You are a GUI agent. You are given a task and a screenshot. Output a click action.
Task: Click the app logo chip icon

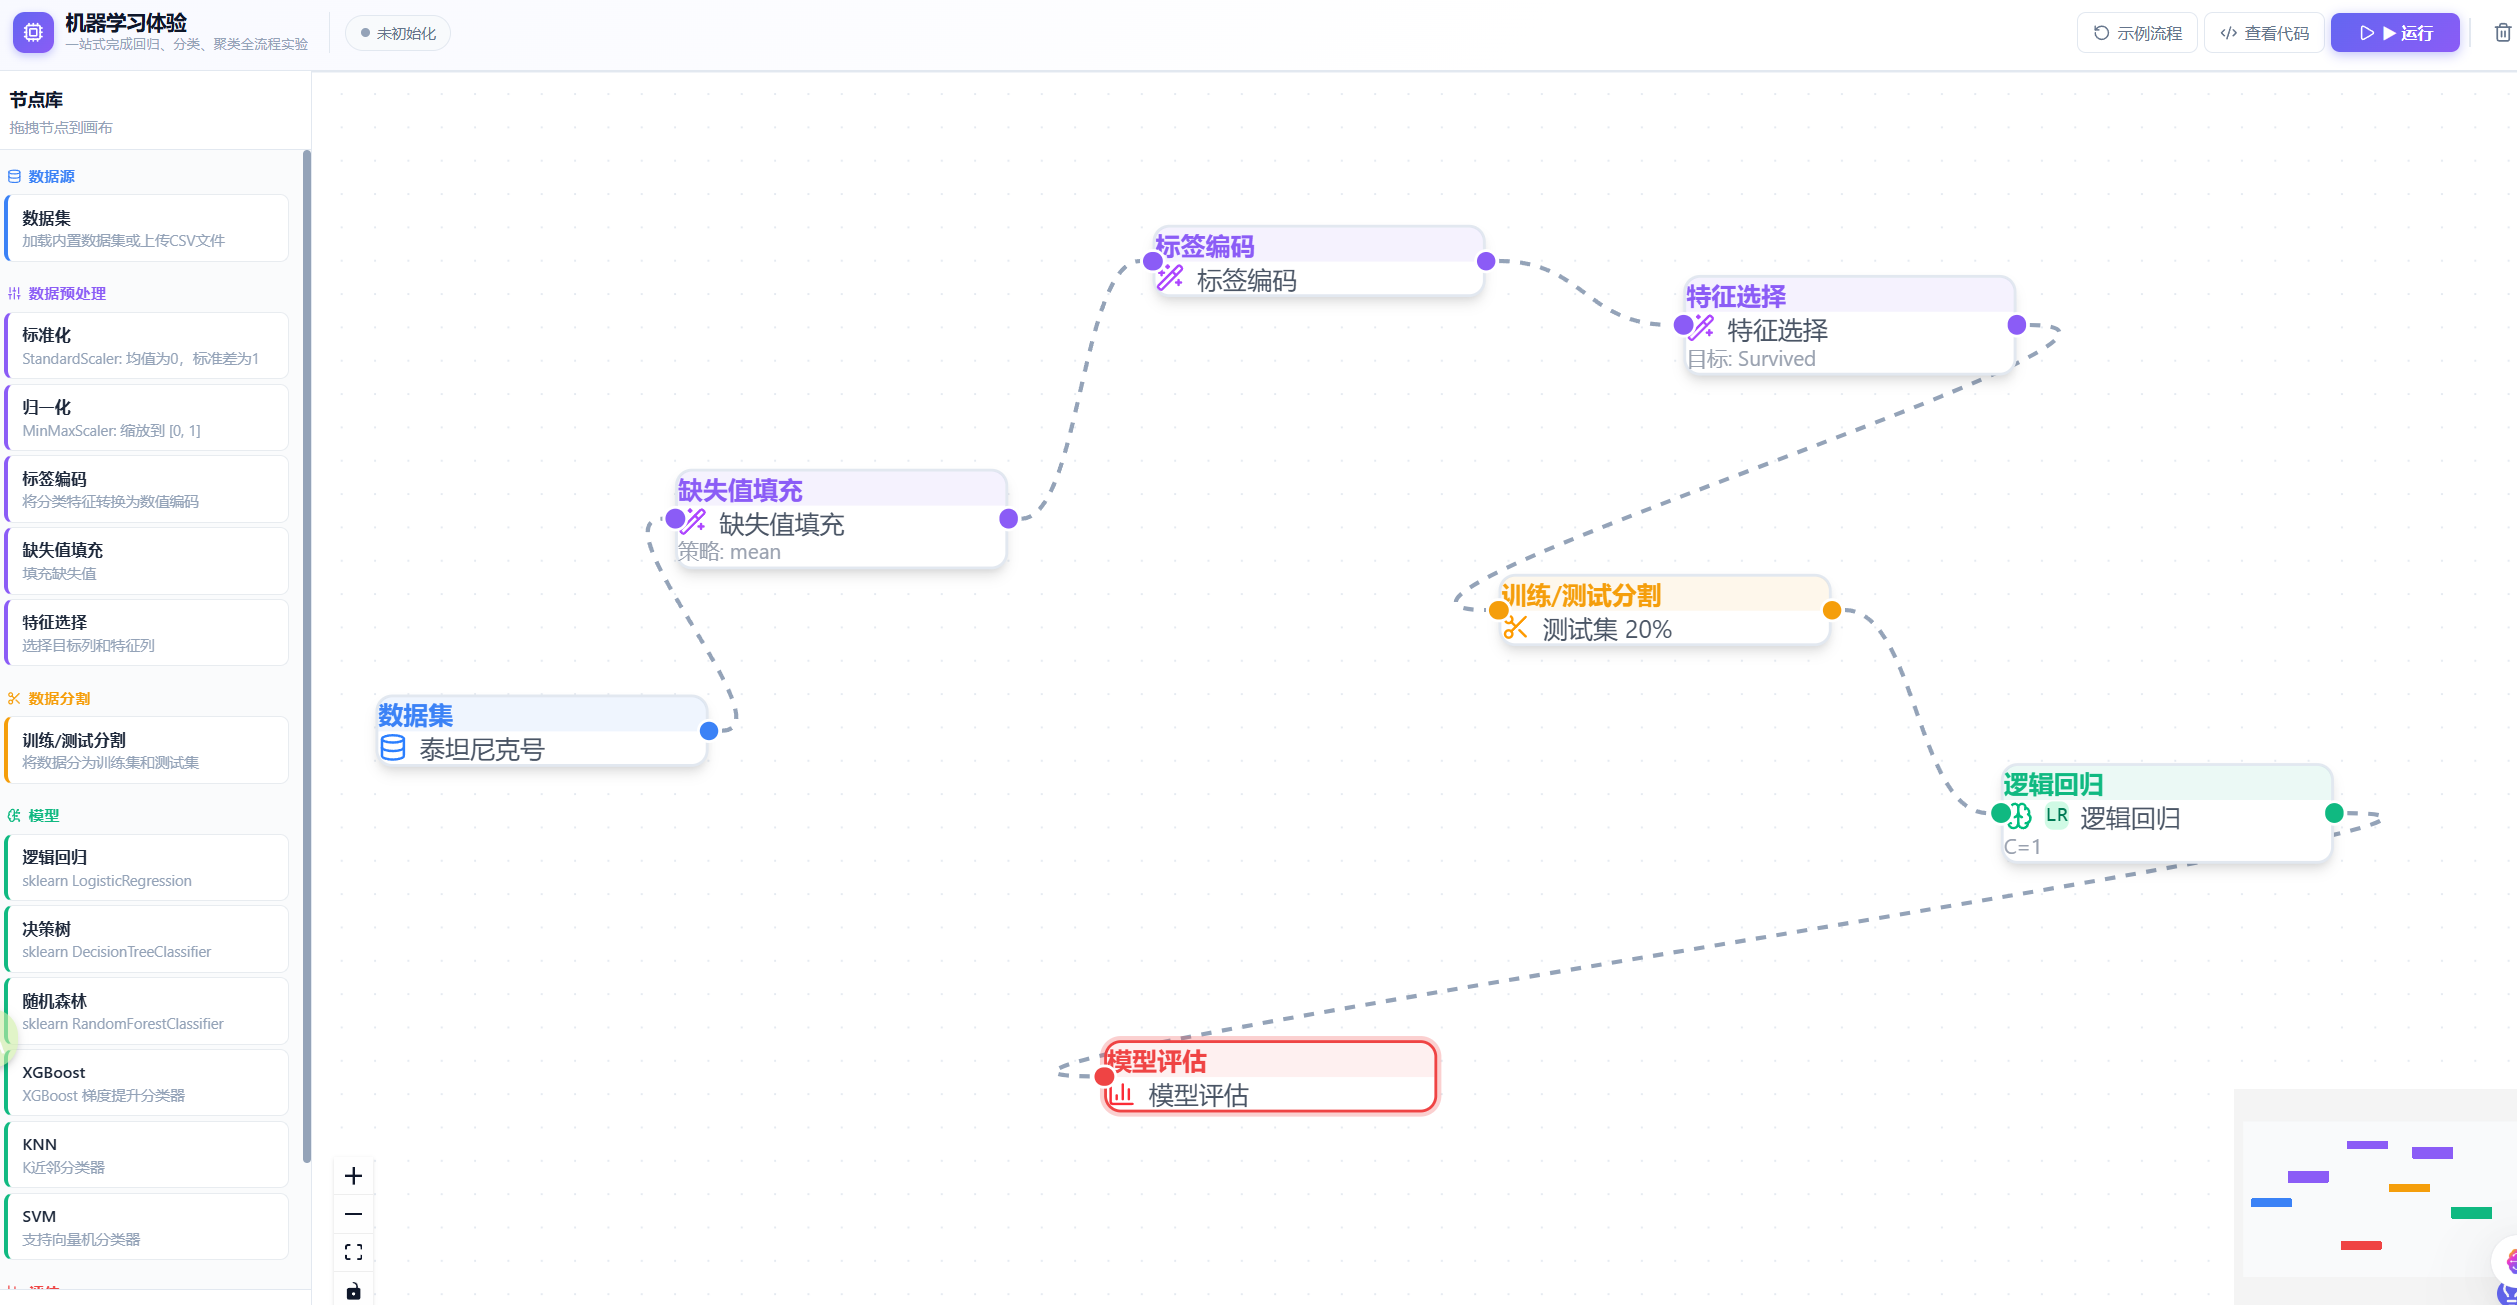click(x=33, y=33)
